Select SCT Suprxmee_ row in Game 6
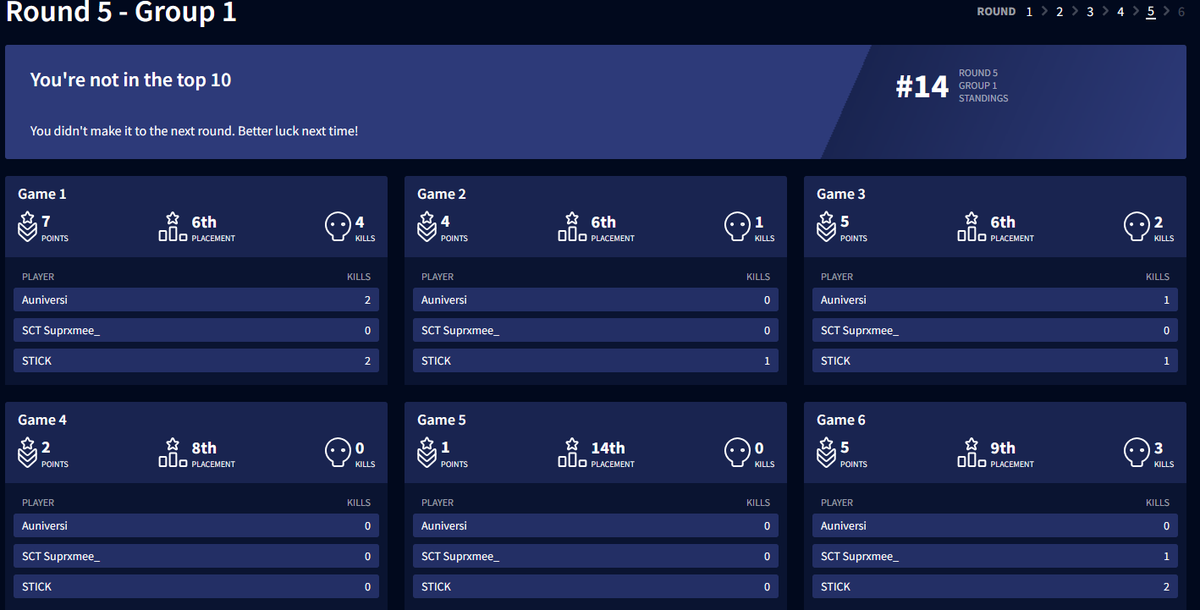 (995, 556)
